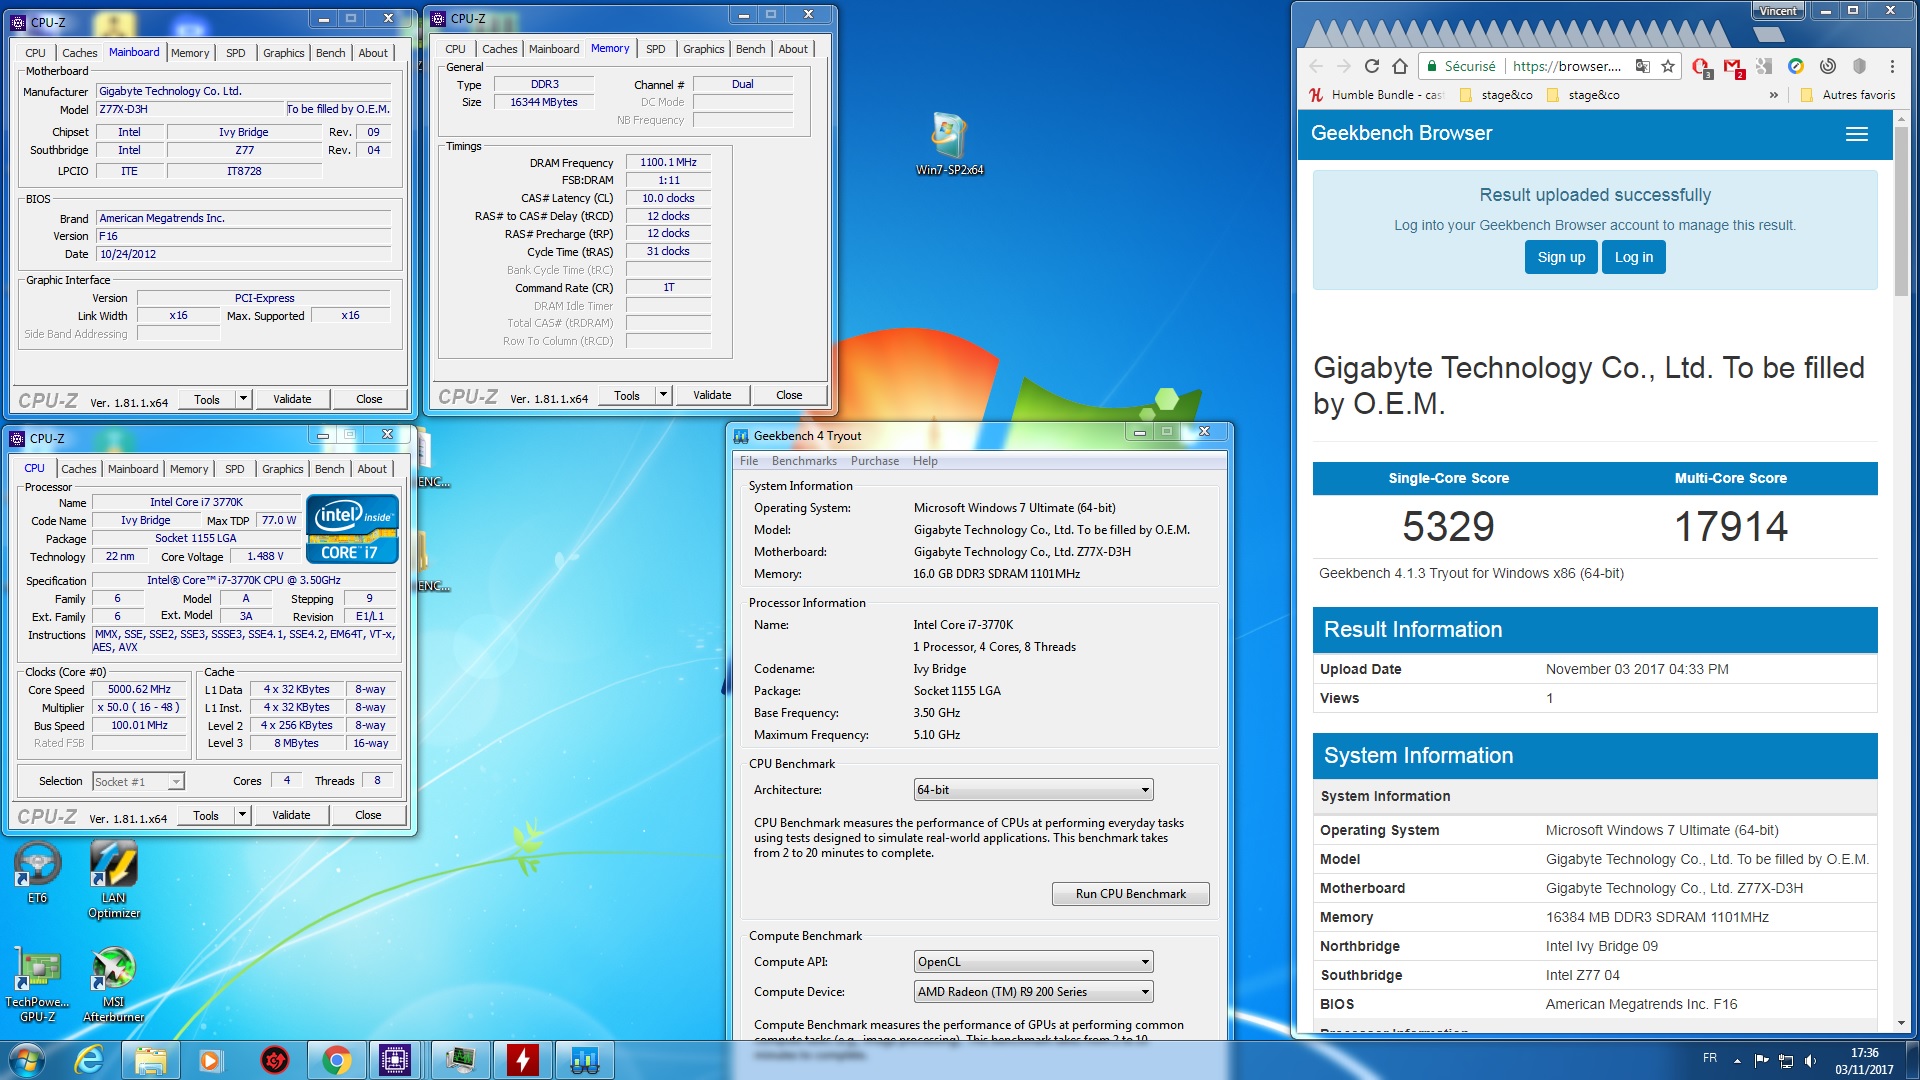Viewport: 1920px width, 1080px height.
Task: Show hidden tray icons arrow
Action: pyautogui.click(x=1737, y=1060)
